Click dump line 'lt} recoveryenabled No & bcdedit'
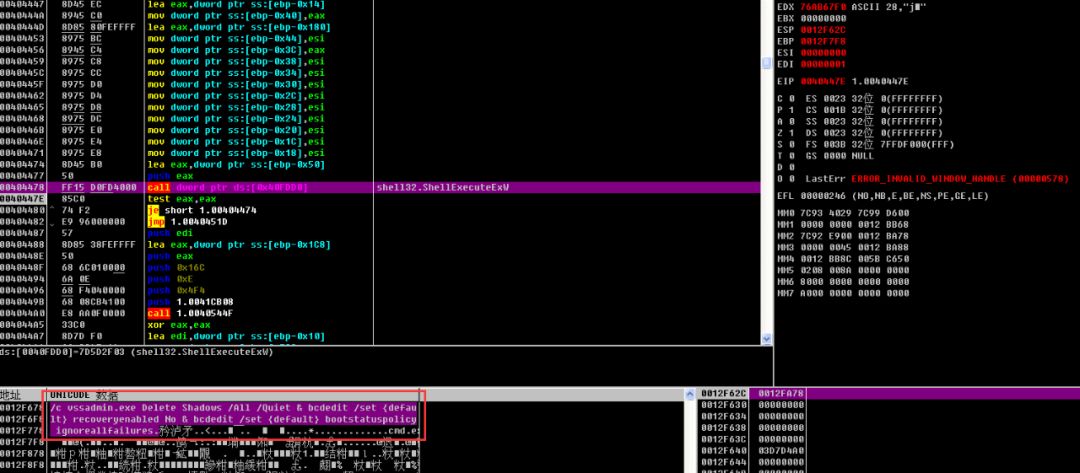Screen dimensions: 1080x473 [233, 419]
